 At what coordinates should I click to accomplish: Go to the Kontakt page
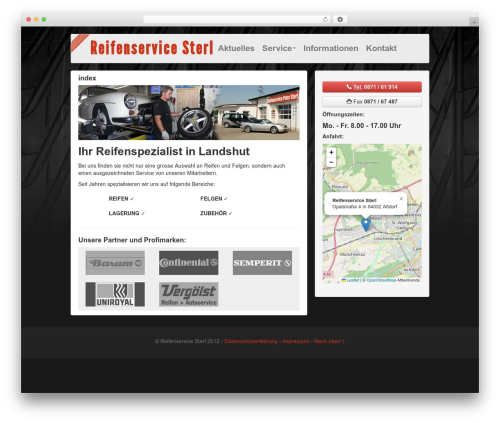click(x=381, y=48)
